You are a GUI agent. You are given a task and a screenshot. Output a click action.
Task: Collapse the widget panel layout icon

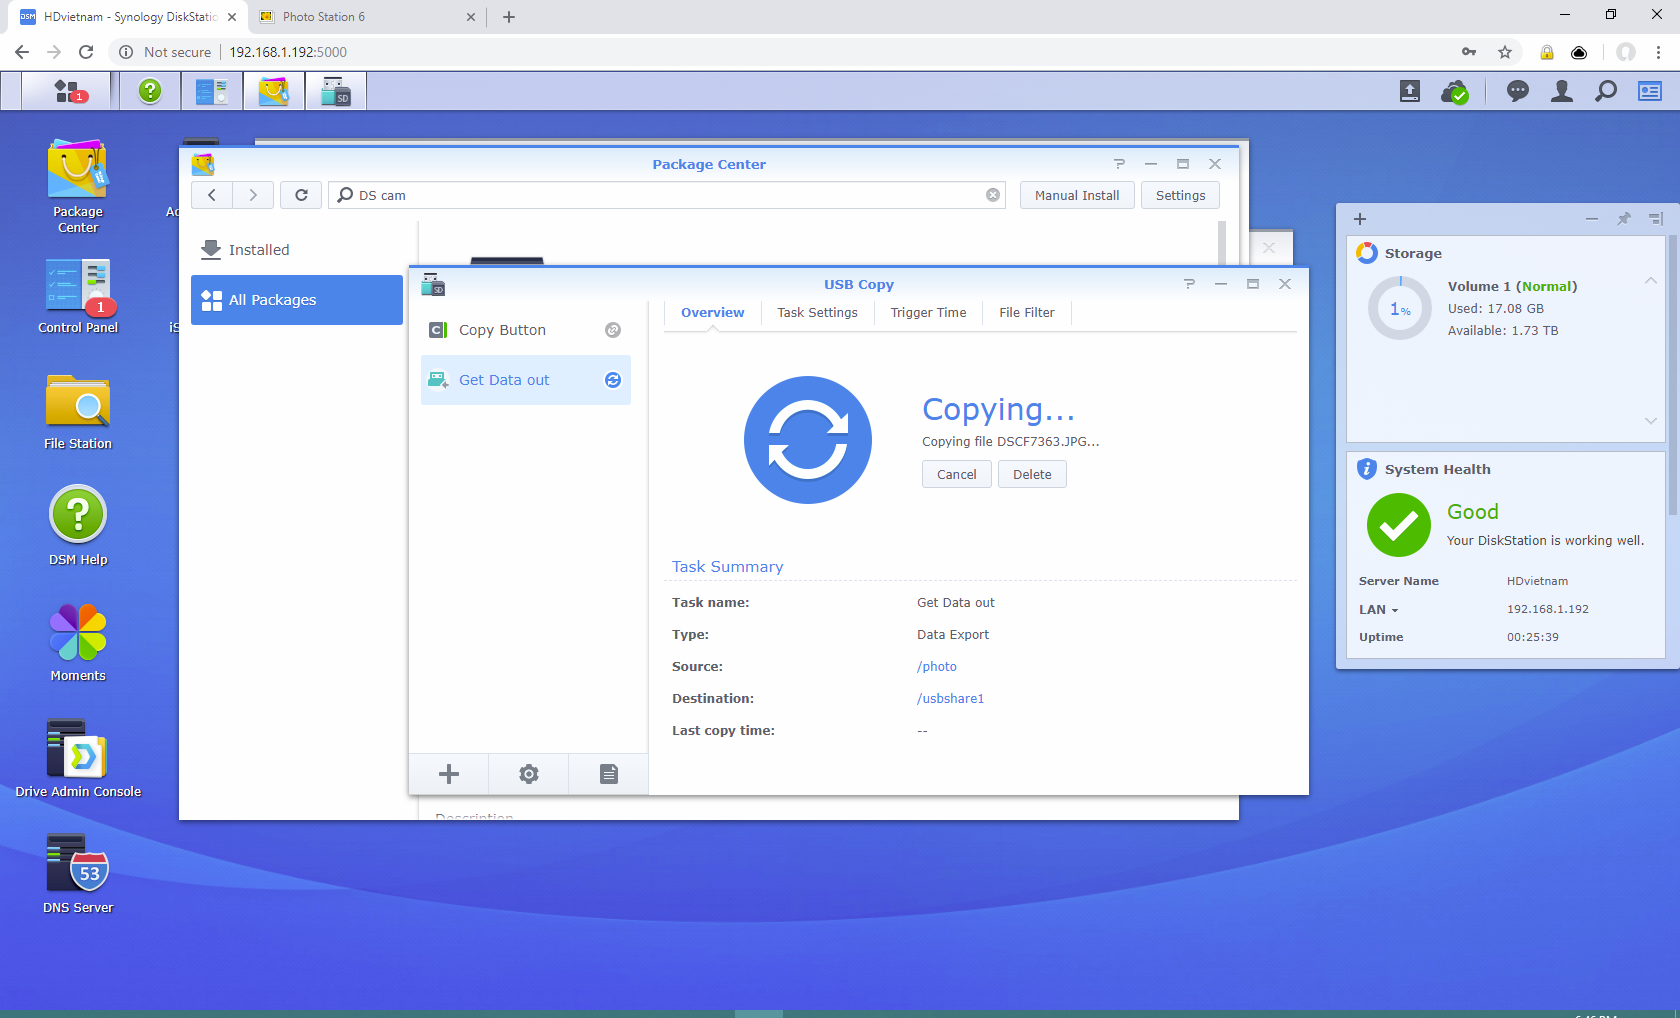[x=1656, y=219]
